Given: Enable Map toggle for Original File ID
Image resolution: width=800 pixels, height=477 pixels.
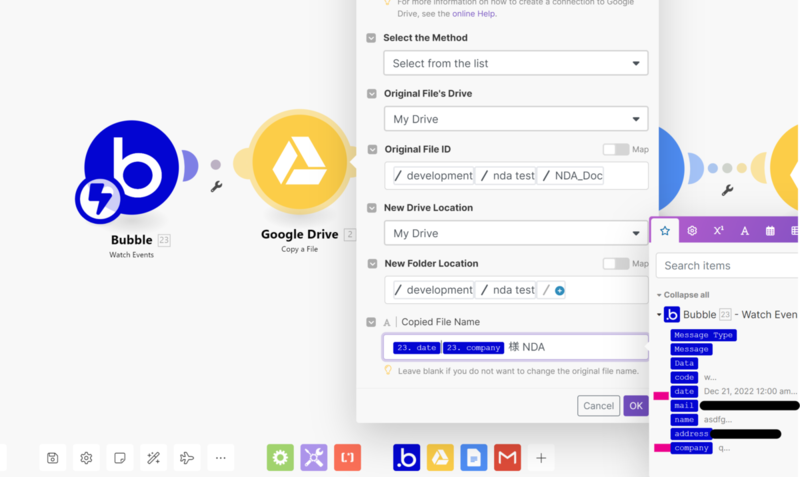Looking at the screenshot, I should click(x=616, y=149).
